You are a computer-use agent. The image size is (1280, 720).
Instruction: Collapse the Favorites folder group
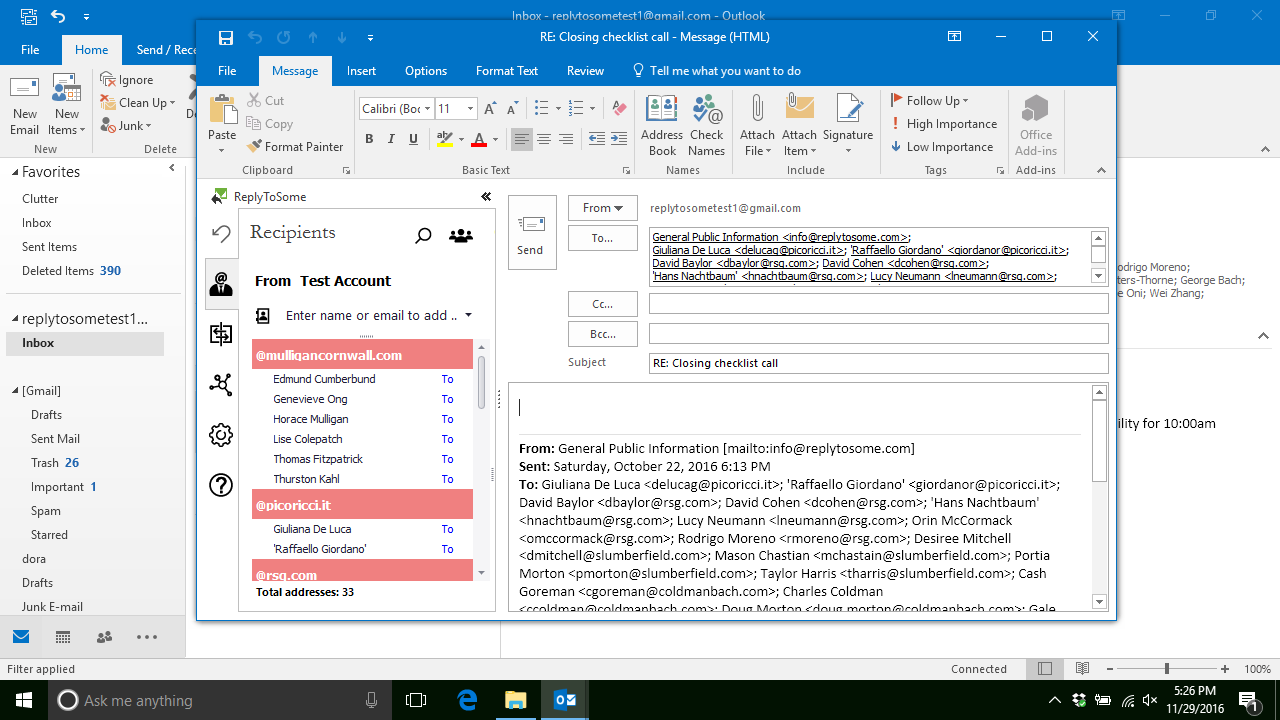pos(15,172)
